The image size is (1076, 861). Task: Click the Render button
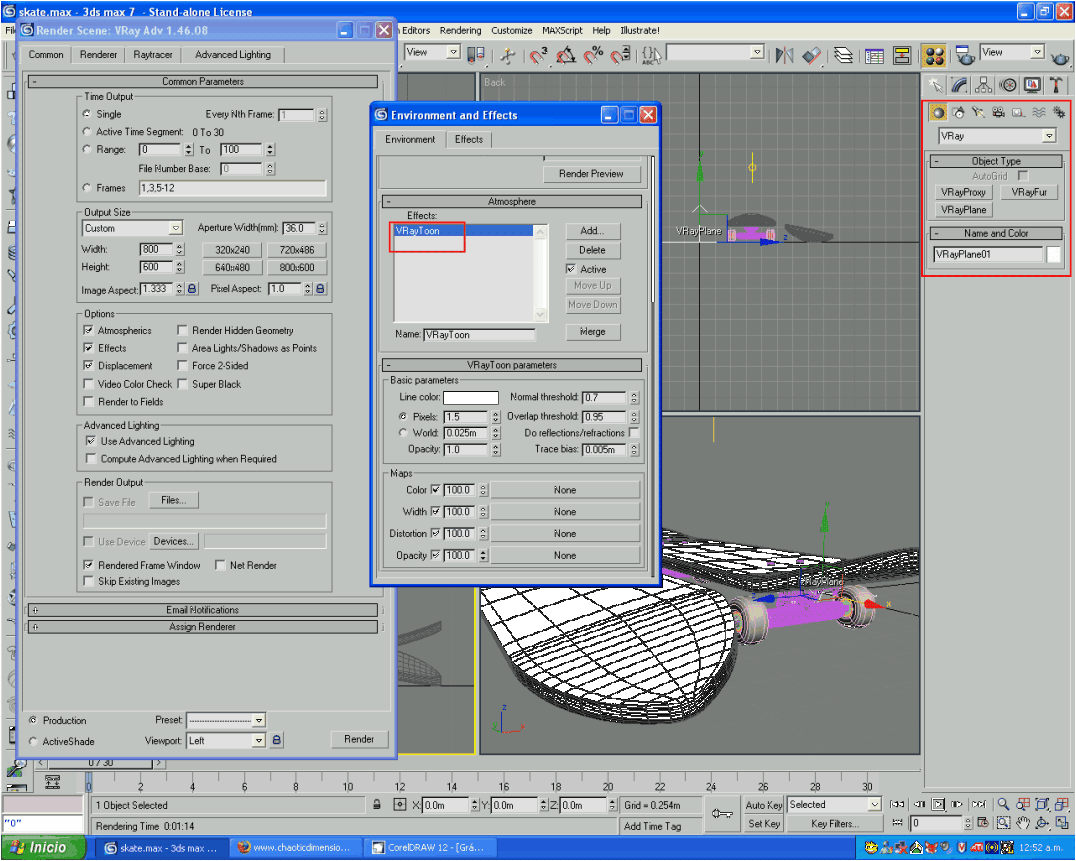pos(359,739)
